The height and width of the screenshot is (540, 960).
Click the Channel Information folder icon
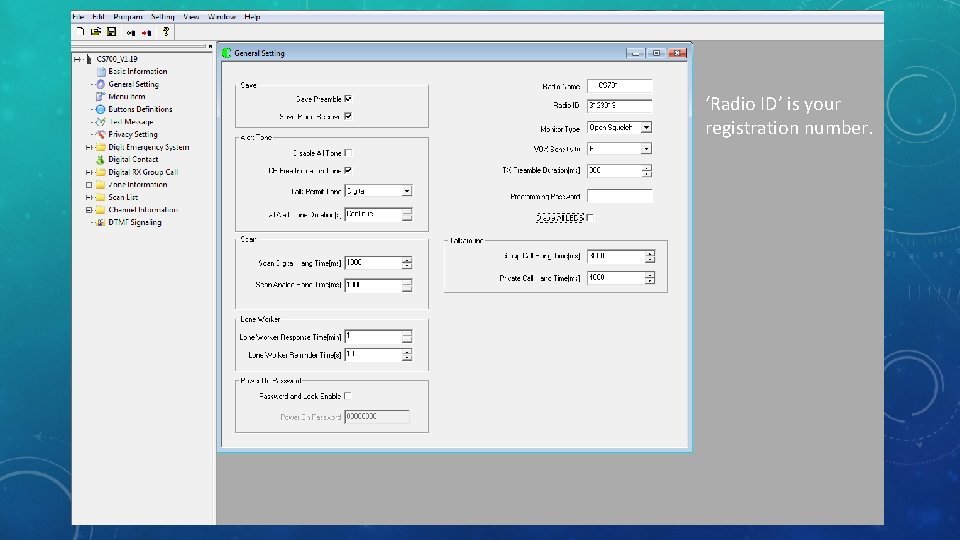101,209
